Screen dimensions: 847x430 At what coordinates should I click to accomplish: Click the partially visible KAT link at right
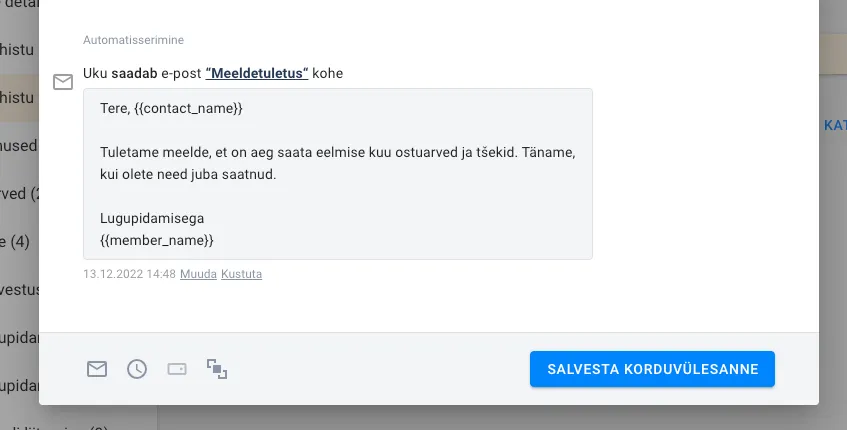tap(833, 126)
